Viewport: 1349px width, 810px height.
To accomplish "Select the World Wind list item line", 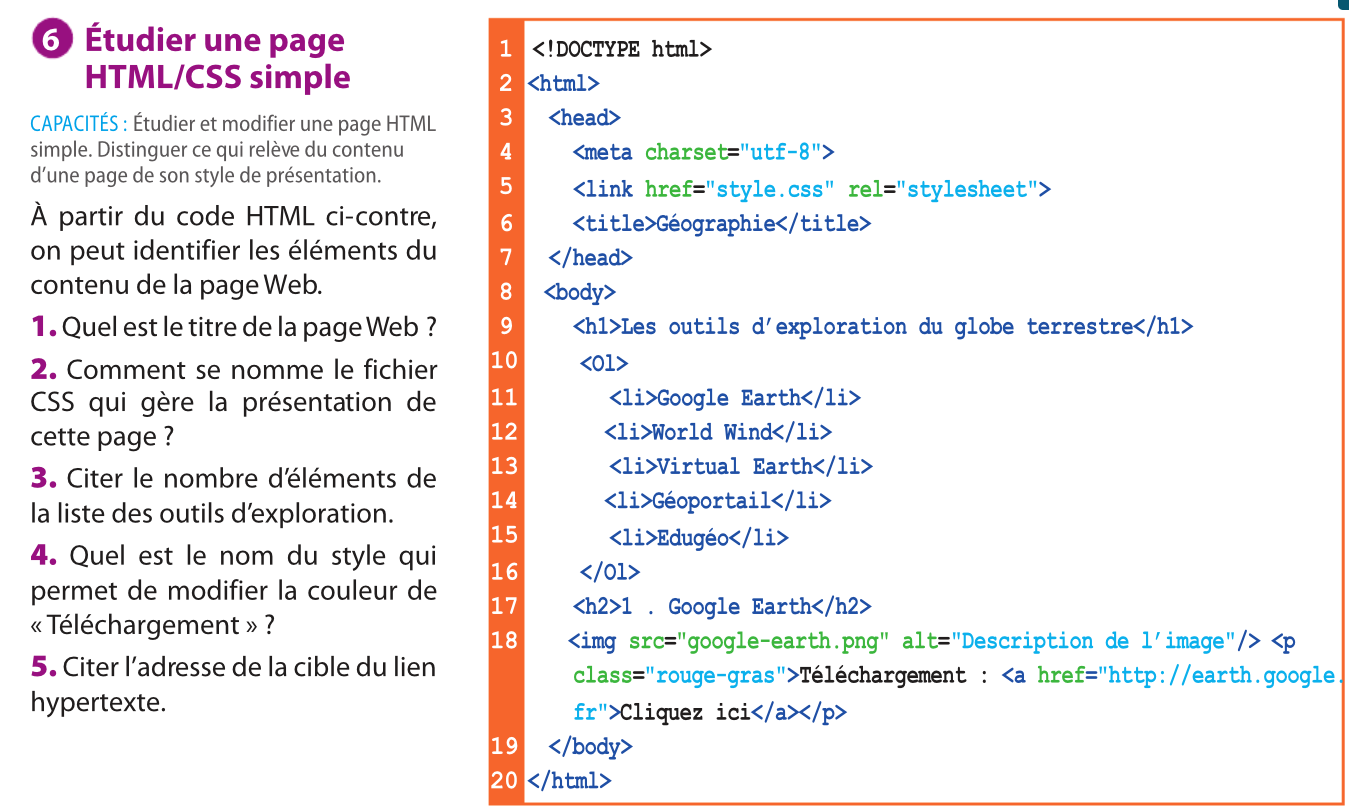I will click(717, 432).
